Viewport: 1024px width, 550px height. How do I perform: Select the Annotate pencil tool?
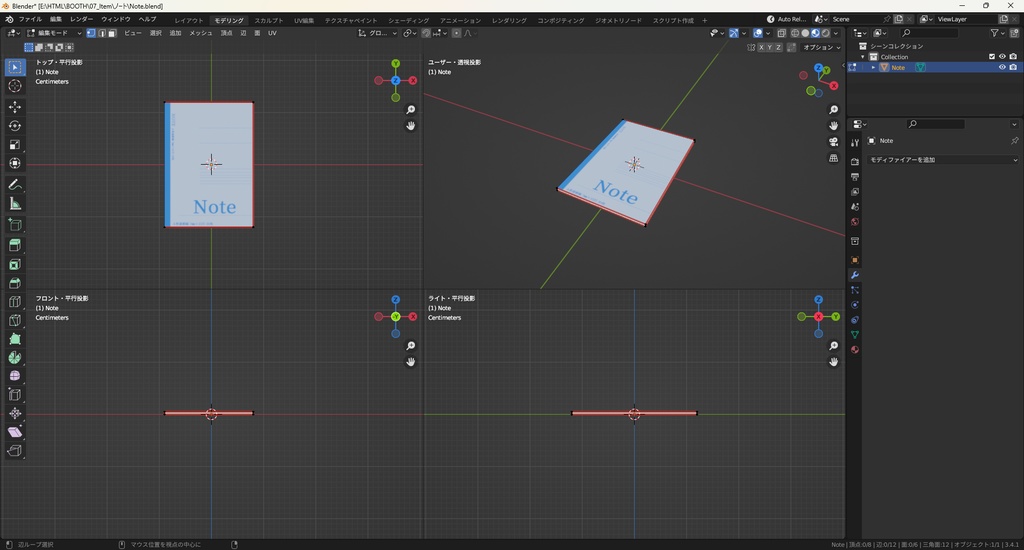(15, 185)
